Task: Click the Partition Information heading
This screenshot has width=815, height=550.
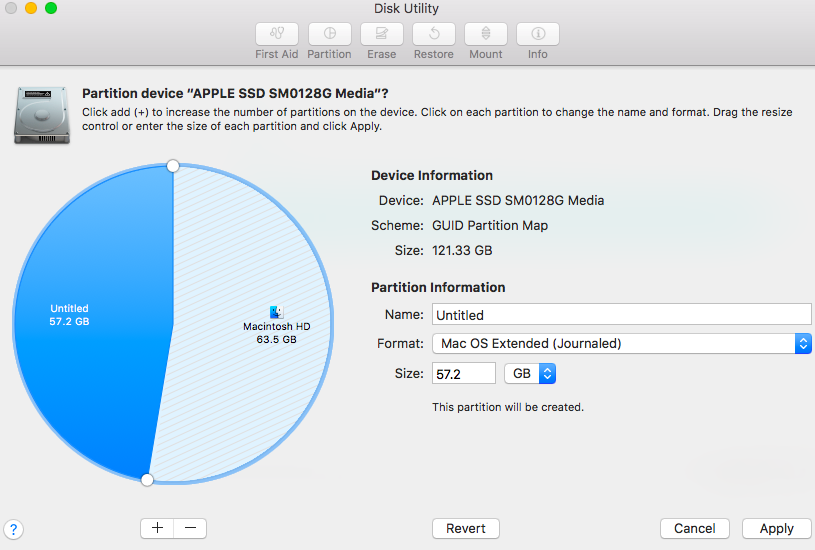Action: click(x=438, y=287)
